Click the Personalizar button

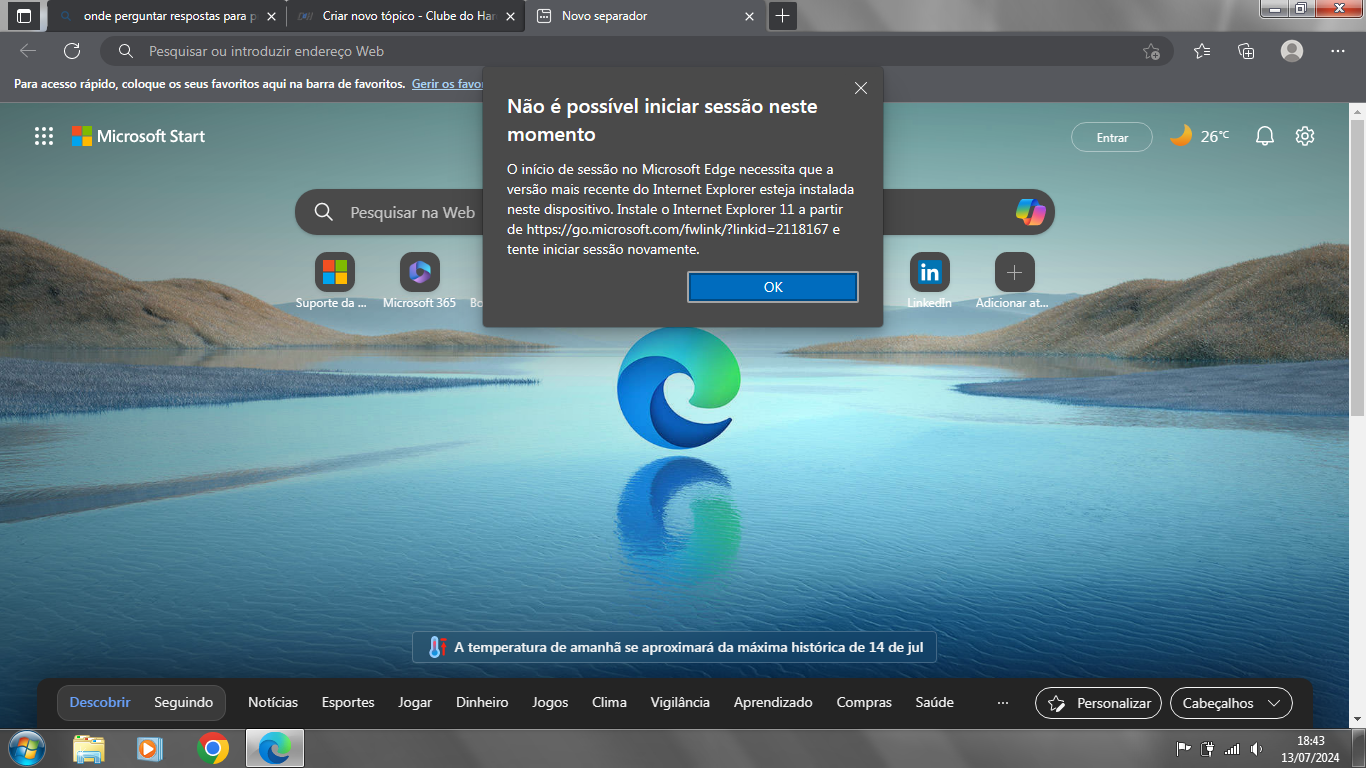tap(1098, 703)
